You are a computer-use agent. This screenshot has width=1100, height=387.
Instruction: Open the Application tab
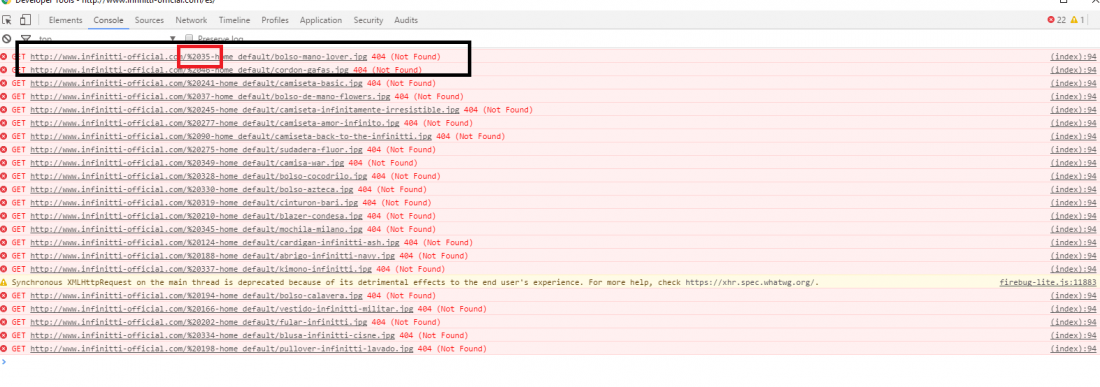click(321, 20)
